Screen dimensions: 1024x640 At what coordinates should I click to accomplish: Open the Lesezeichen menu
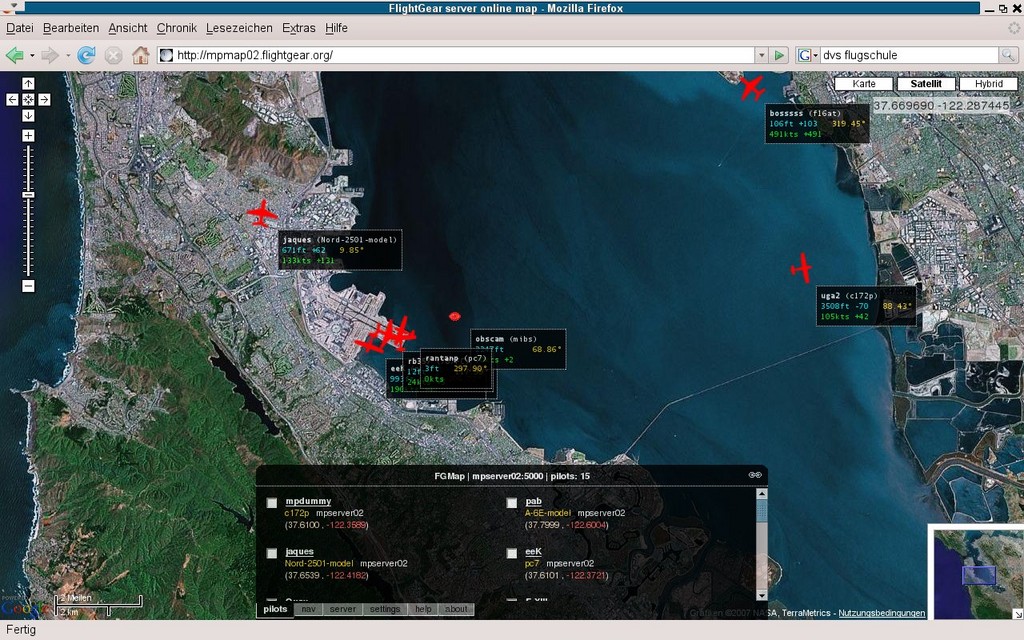click(x=240, y=28)
